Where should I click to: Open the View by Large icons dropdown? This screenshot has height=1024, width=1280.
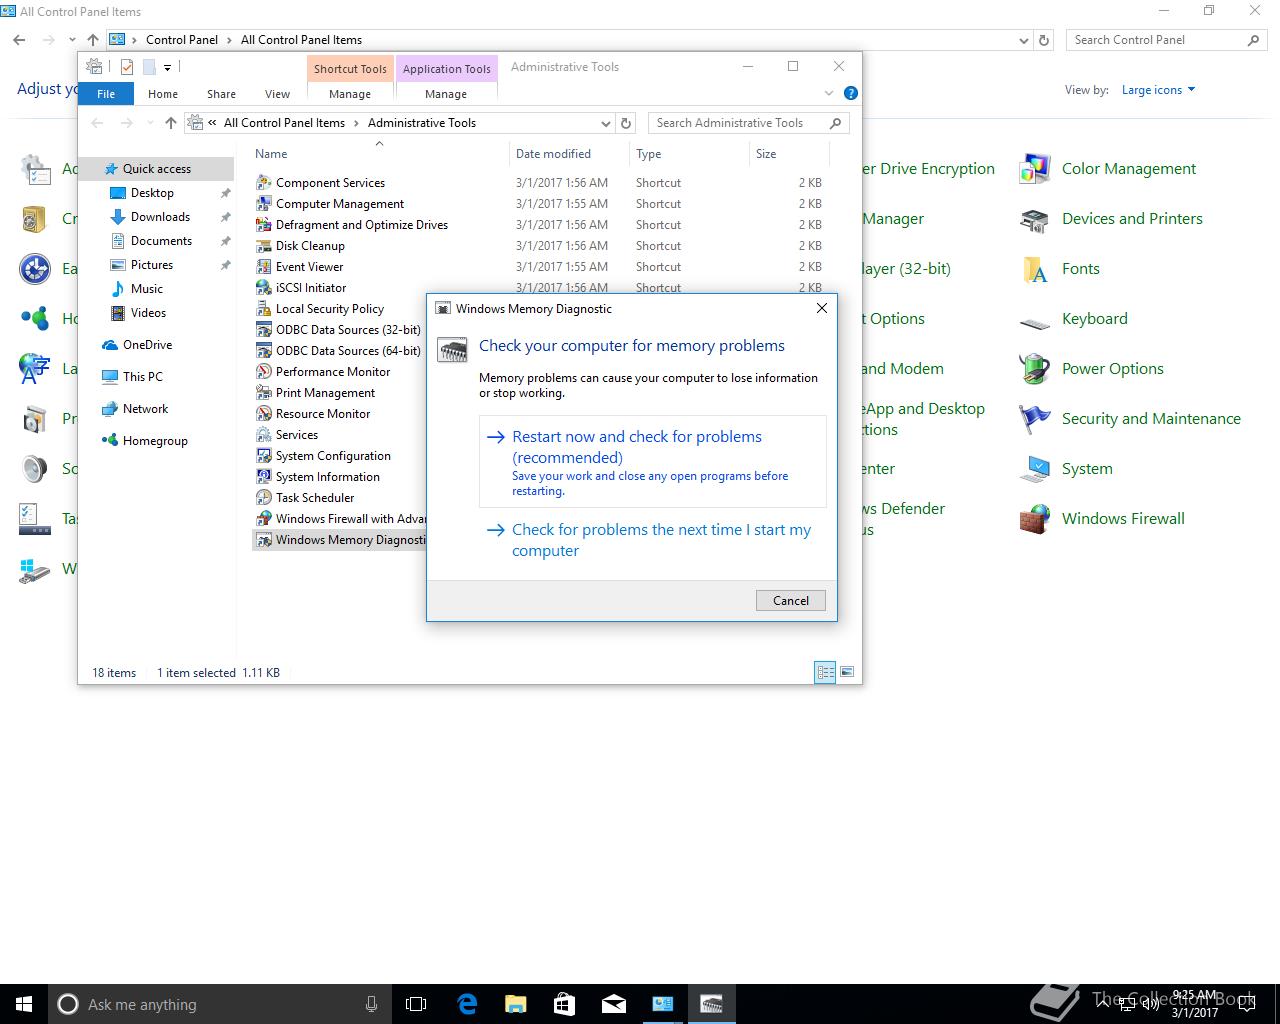(1158, 90)
